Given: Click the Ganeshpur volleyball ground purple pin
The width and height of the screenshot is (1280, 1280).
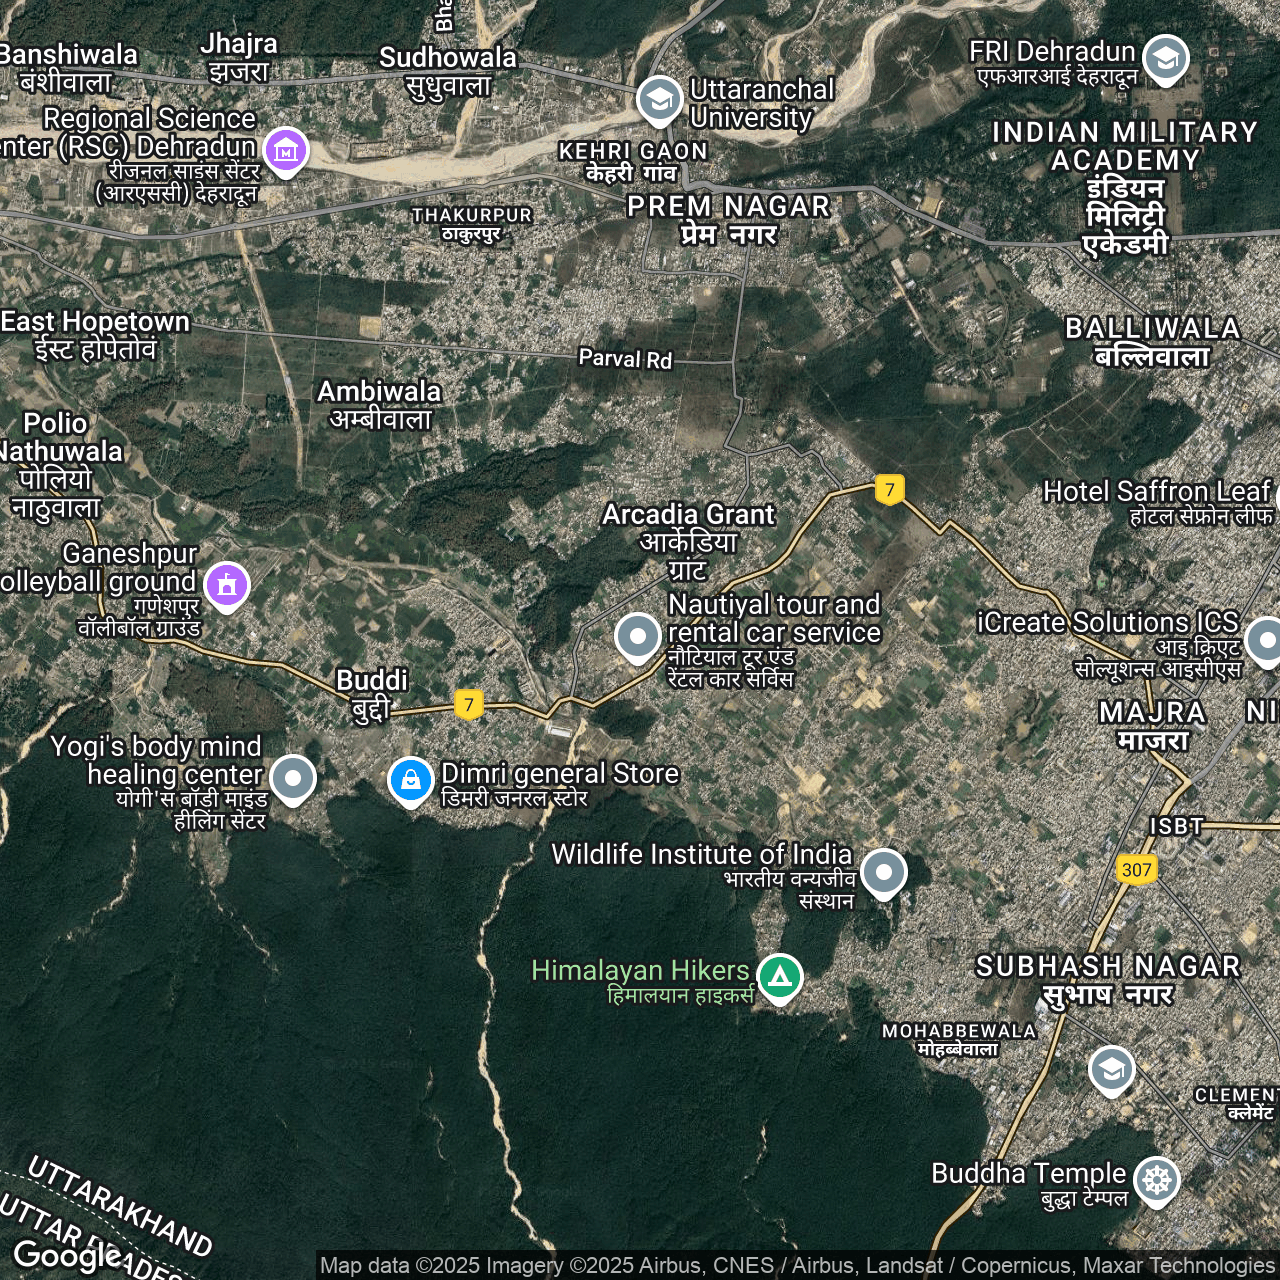Looking at the screenshot, I should pyautogui.click(x=227, y=584).
